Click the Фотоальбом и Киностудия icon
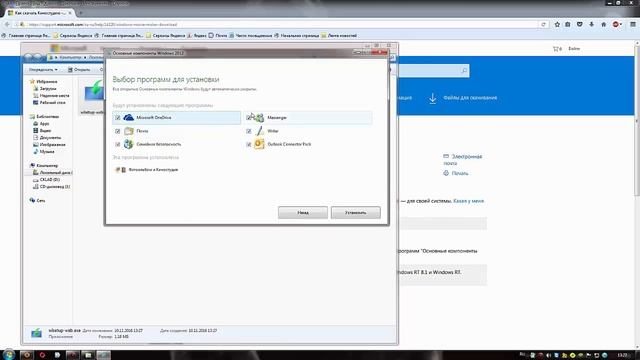 click(120, 169)
